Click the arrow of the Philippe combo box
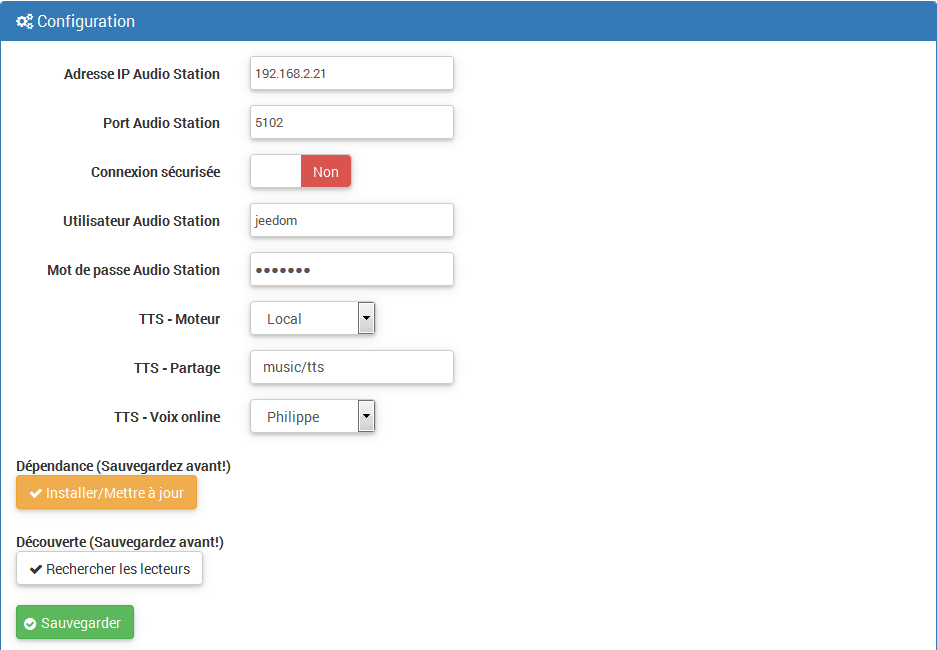The height and width of the screenshot is (650, 937). click(x=366, y=416)
